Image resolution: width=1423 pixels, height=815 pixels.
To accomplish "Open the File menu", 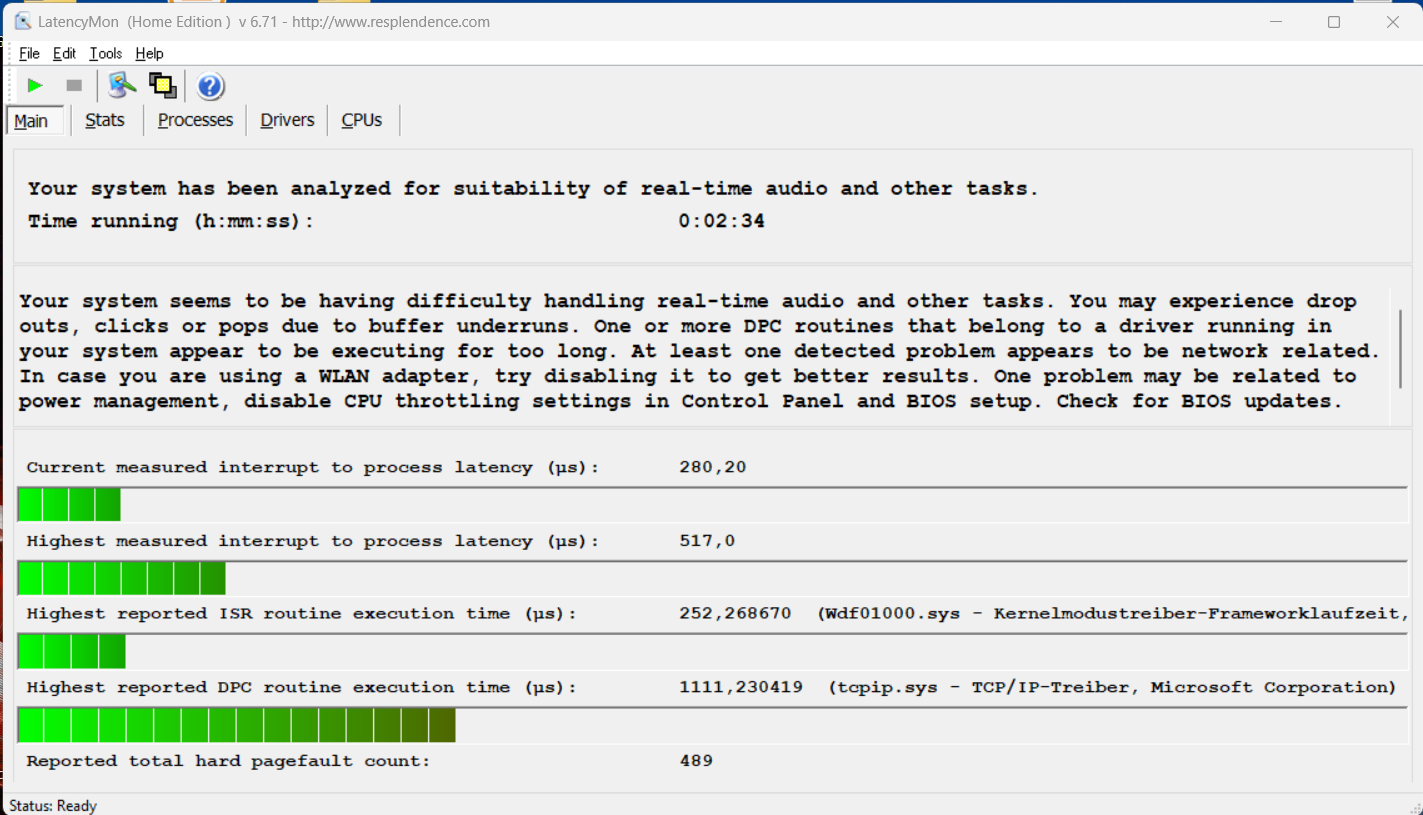I will coord(29,54).
